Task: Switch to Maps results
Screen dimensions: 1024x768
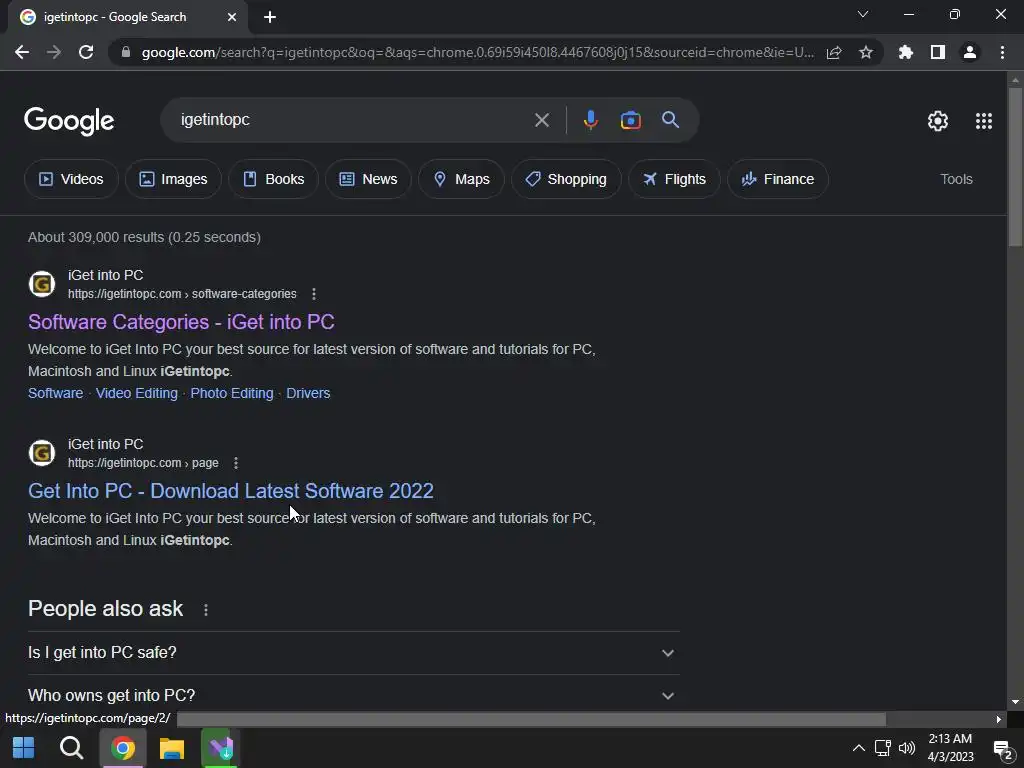Action: (x=461, y=179)
